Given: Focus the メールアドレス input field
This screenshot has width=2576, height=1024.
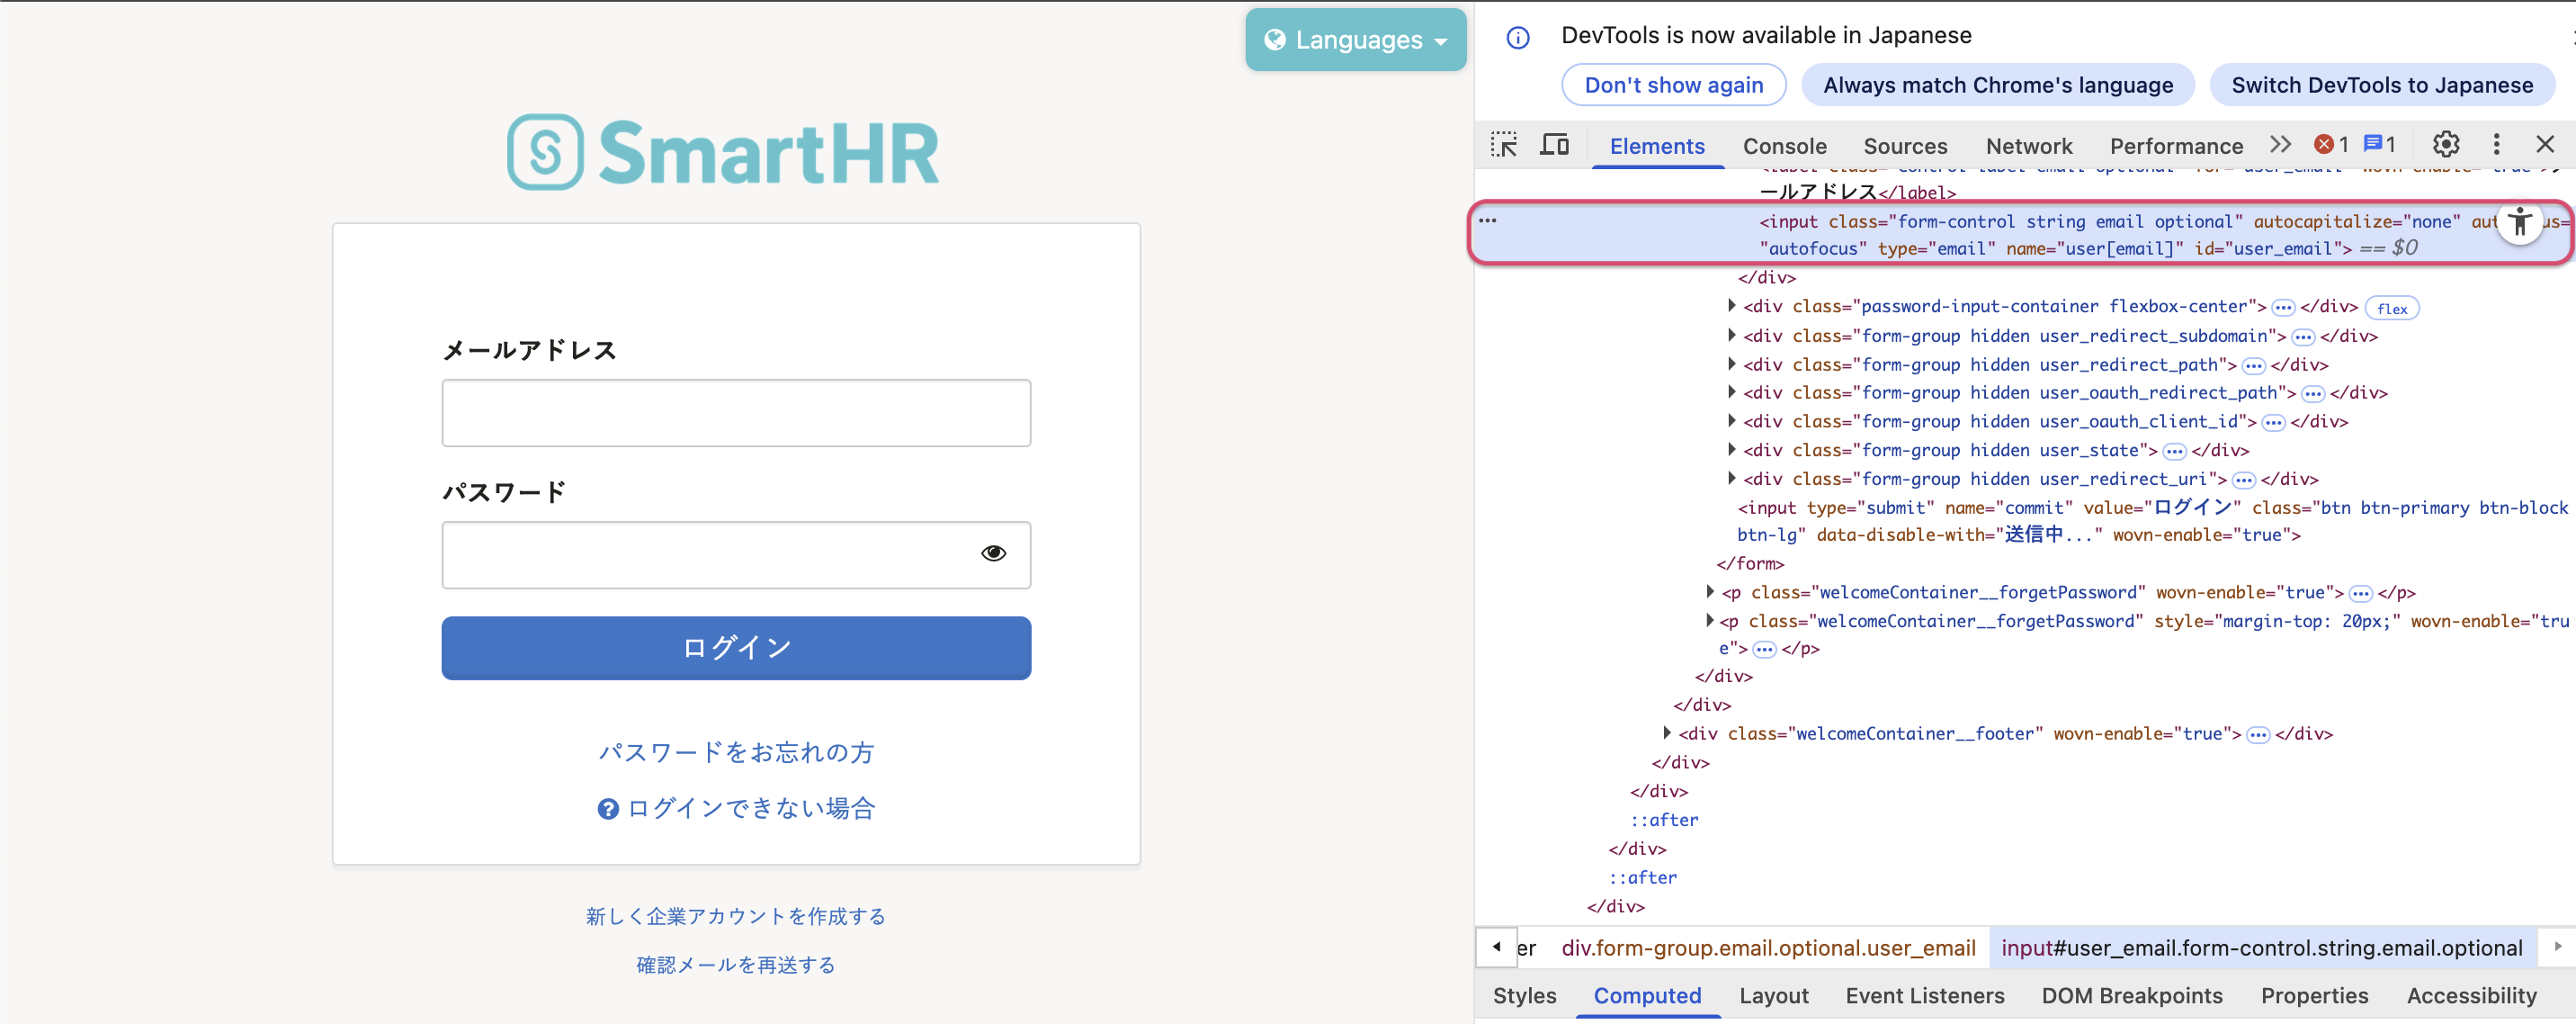Looking at the screenshot, I should tap(736, 413).
